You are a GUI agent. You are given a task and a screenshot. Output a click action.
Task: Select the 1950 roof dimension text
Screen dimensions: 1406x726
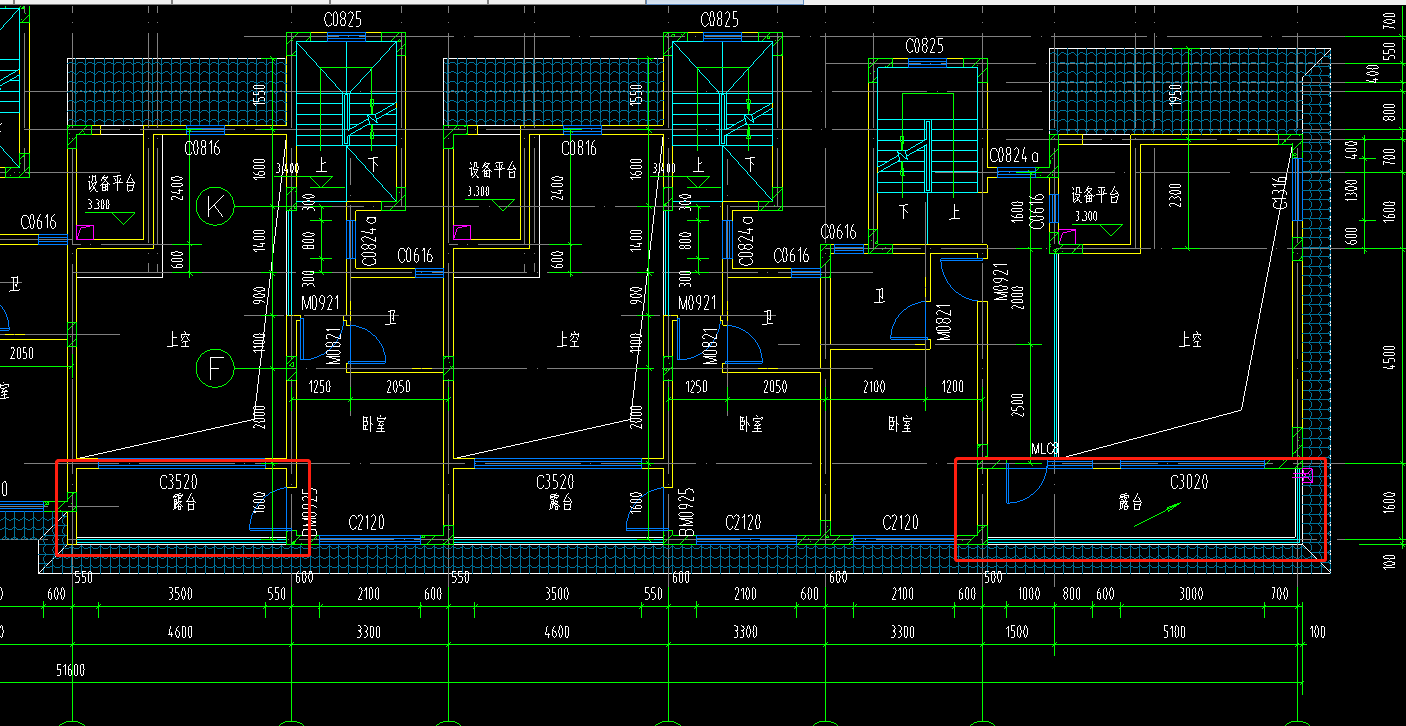tap(1176, 94)
